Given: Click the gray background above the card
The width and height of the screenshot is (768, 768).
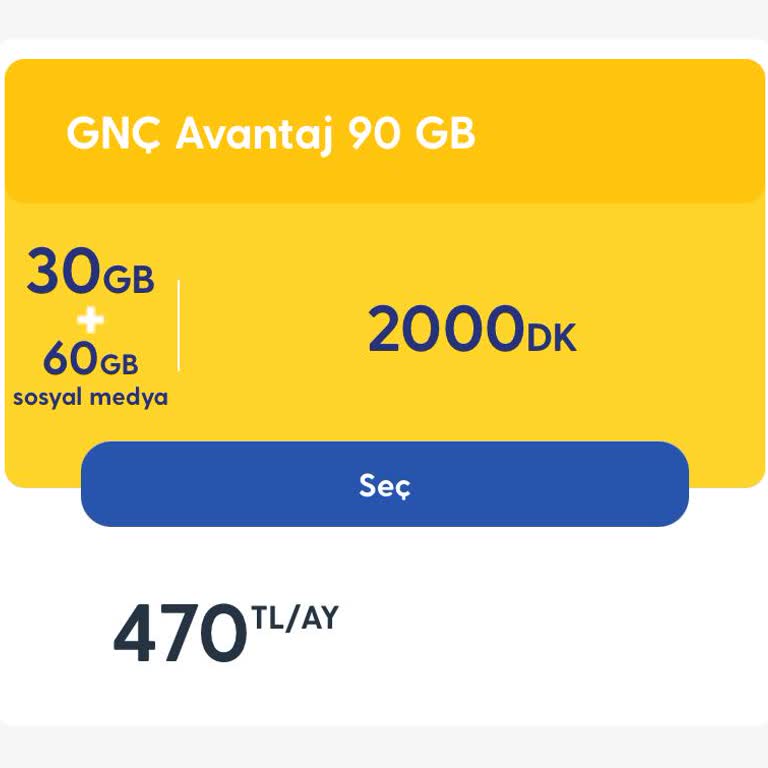Looking at the screenshot, I should click(x=384, y=20).
